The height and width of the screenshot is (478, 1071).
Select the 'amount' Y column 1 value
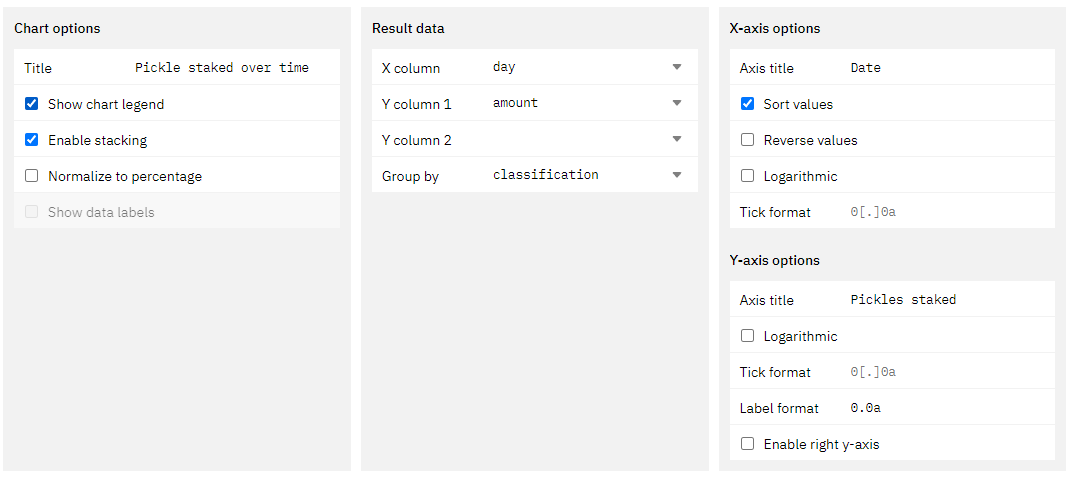click(516, 103)
